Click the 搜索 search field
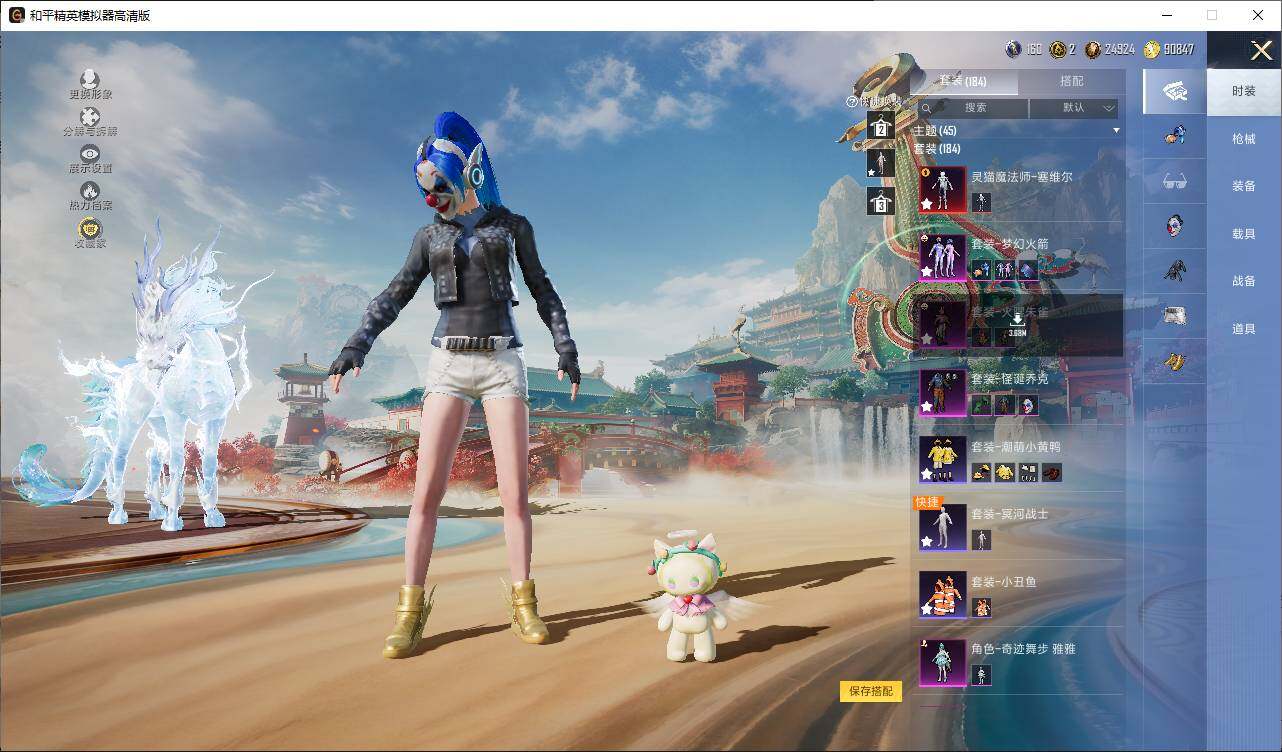 click(x=973, y=108)
